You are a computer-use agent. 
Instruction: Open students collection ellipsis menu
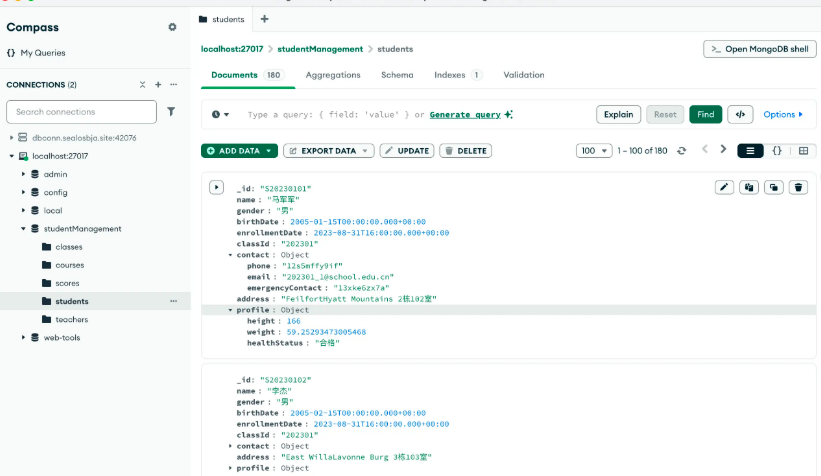point(174,301)
